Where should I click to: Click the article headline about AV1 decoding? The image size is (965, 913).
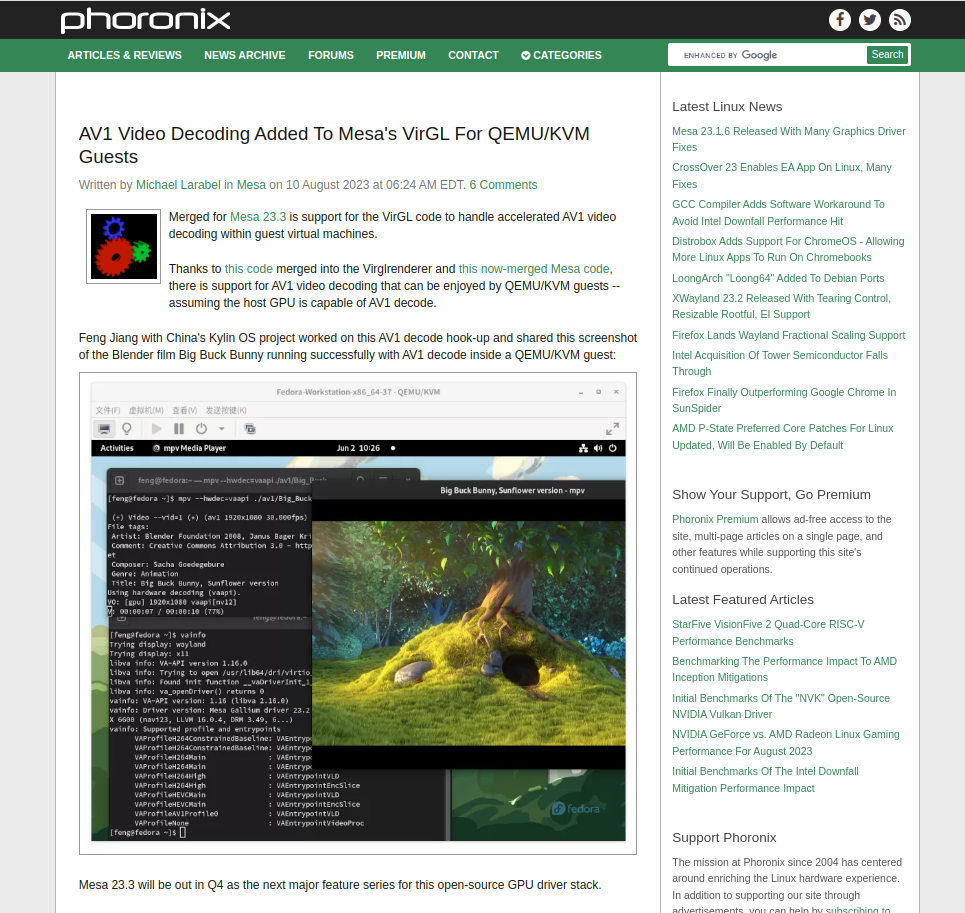coord(334,145)
